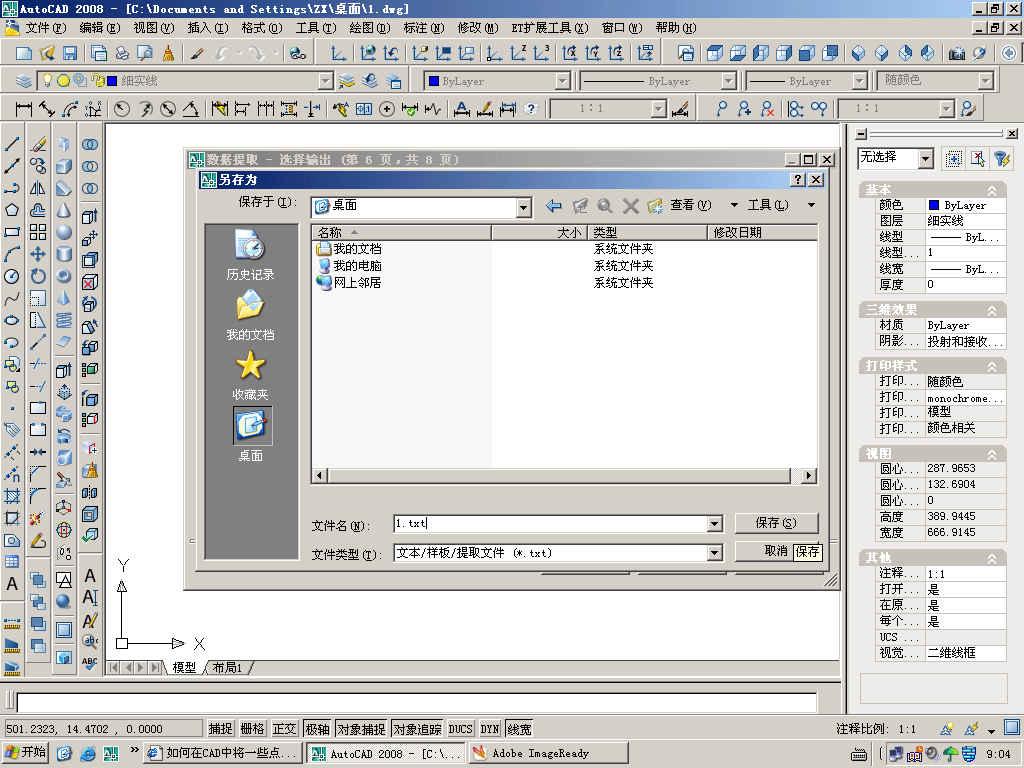Screen dimensions: 1024x768
Task: Select the Rectangle tool in draw toolbar
Action: (x=12, y=232)
